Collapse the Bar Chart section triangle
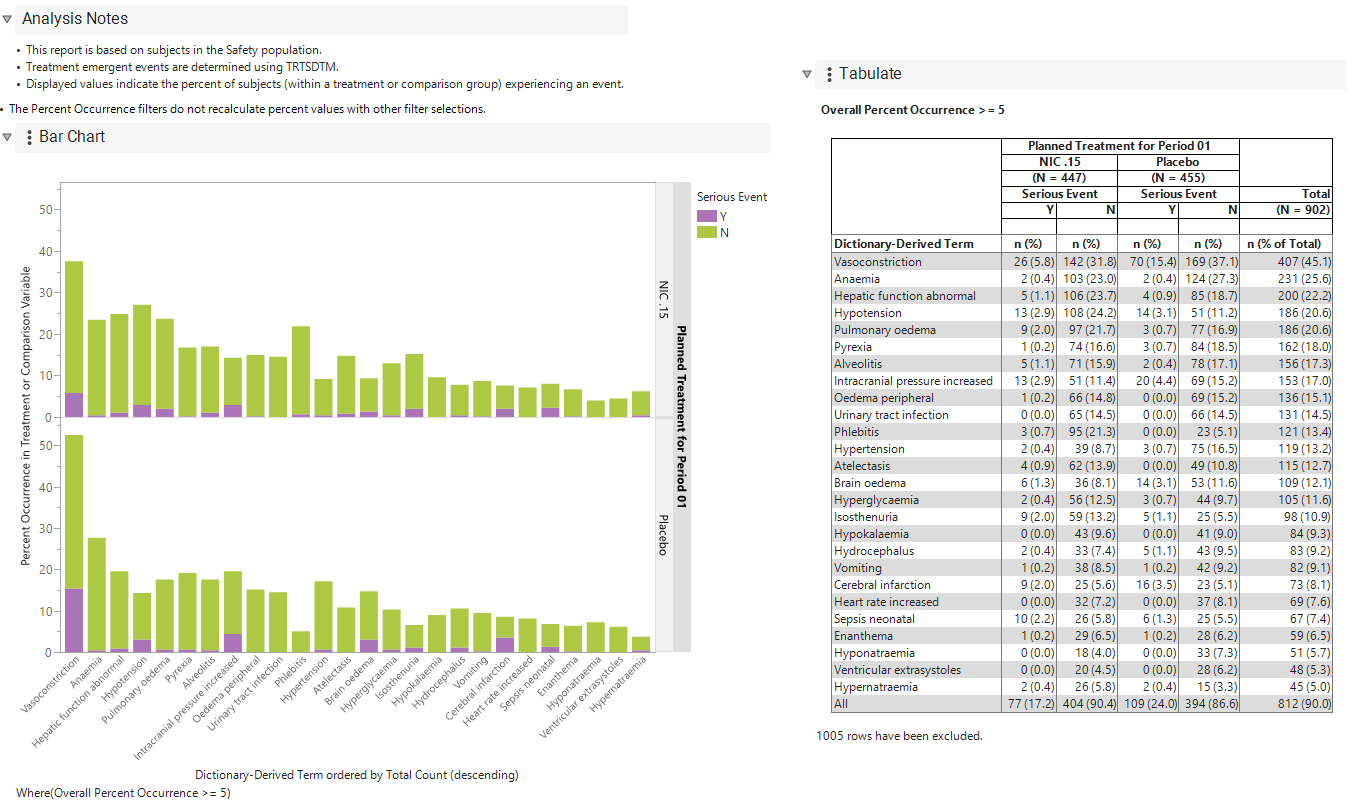Image resolution: width=1357 pixels, height=807 pixels. [8, 137]
